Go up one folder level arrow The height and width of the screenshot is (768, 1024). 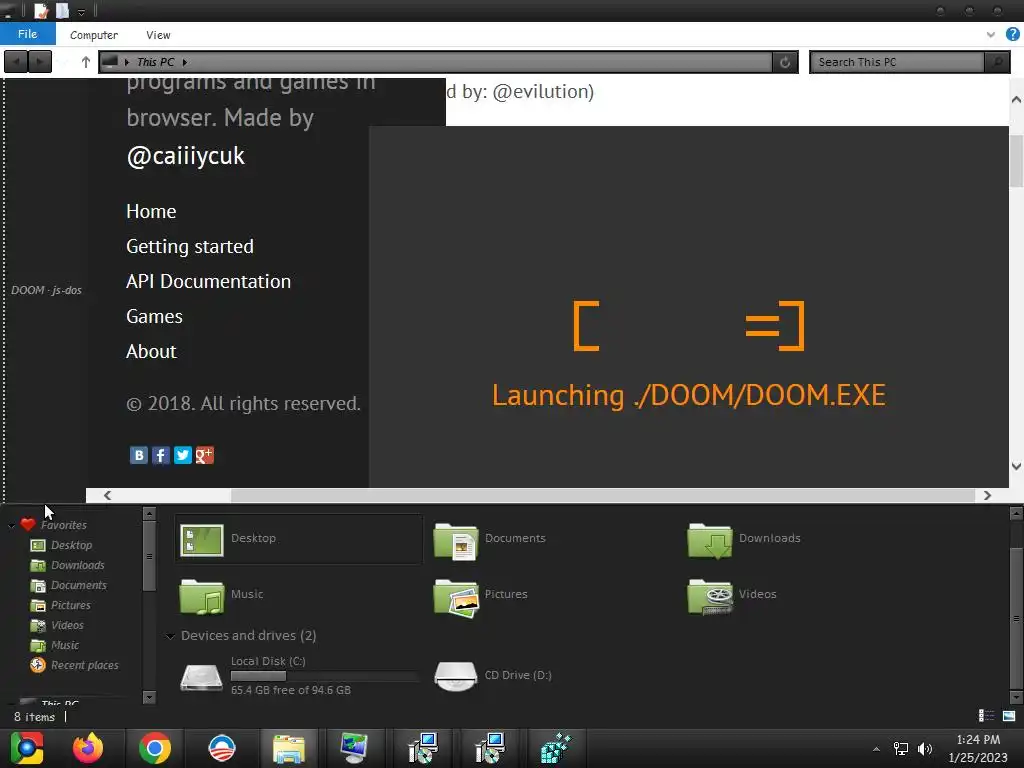(86, 62)
